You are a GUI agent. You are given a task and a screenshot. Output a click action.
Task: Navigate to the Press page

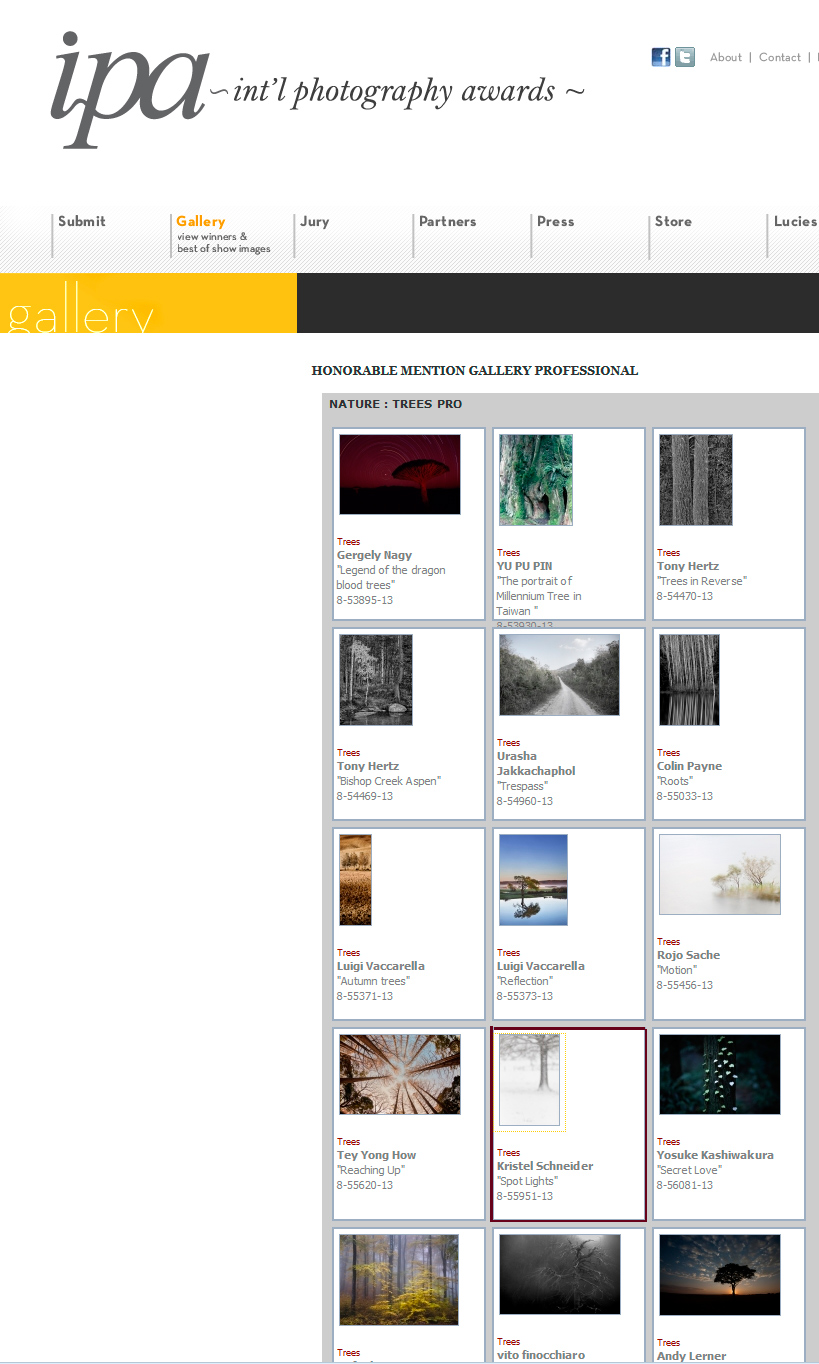point(555,222)
